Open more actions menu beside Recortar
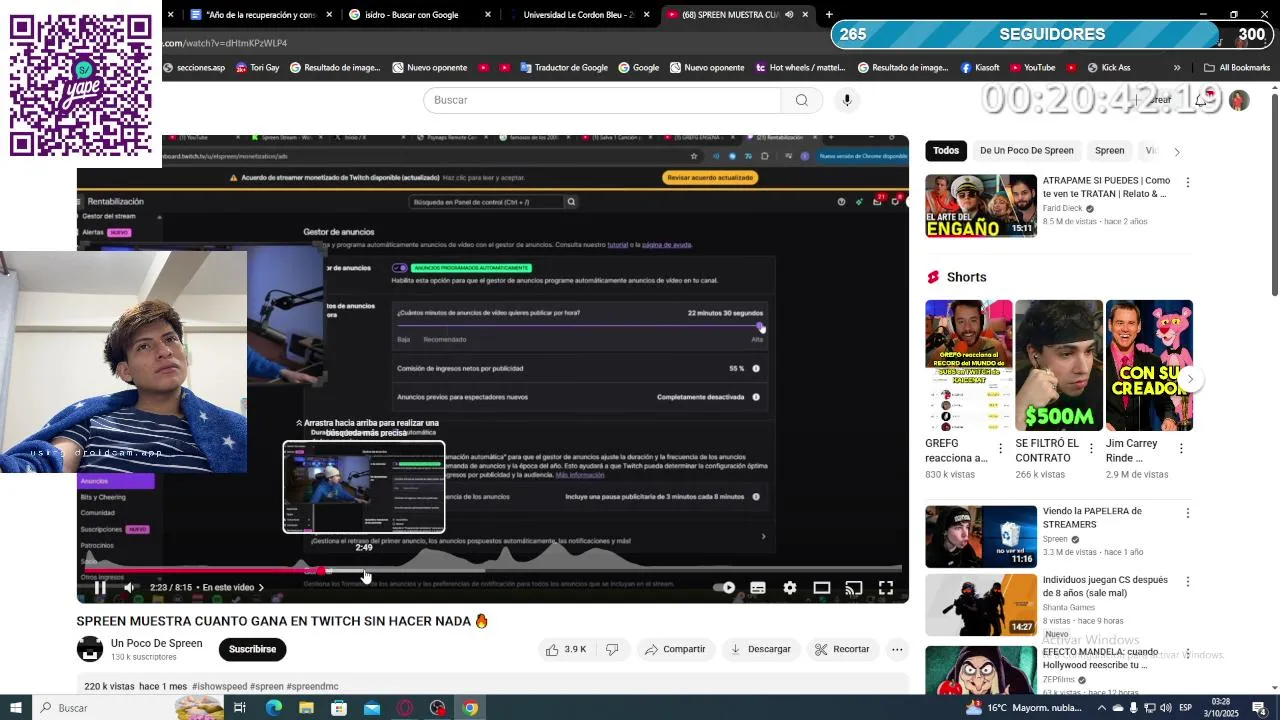 (x=897, y=649)
